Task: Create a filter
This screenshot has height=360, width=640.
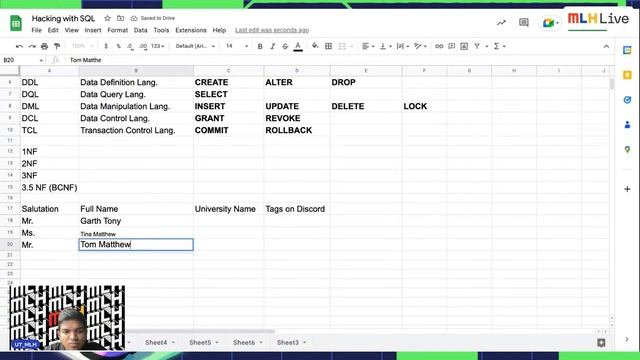Action: (x=477, y=47)
